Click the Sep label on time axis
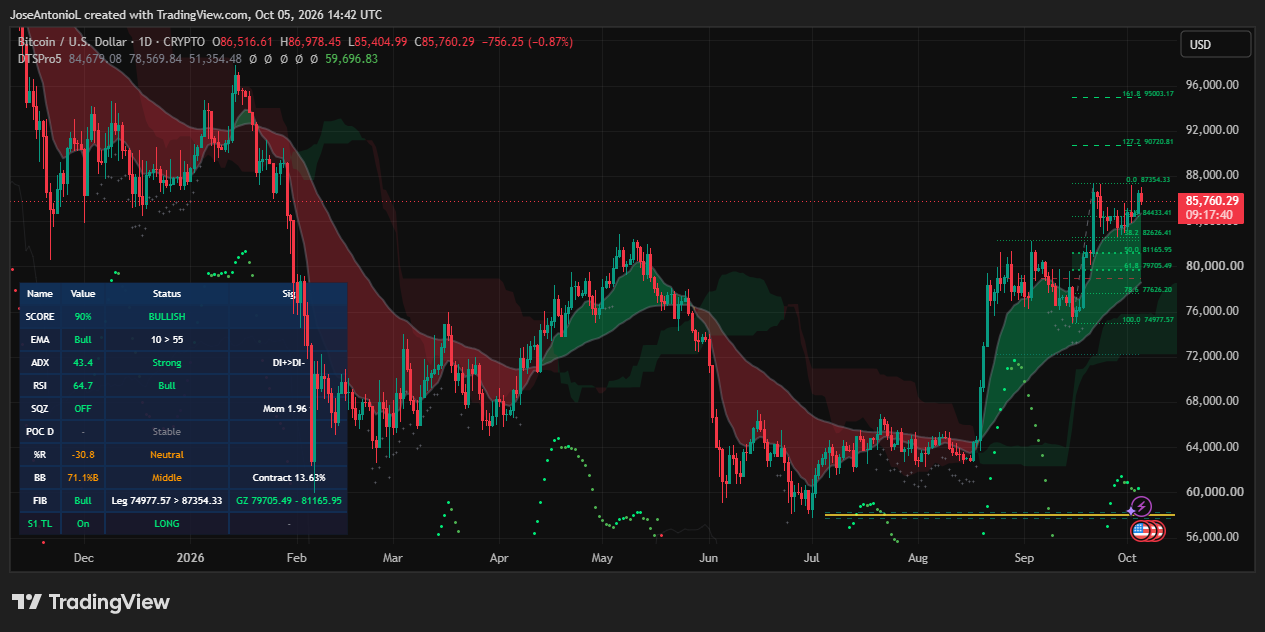Image resolution: width=1265 pixels, height=632 pixels. pyautogui.click(x=1024, y=558)
